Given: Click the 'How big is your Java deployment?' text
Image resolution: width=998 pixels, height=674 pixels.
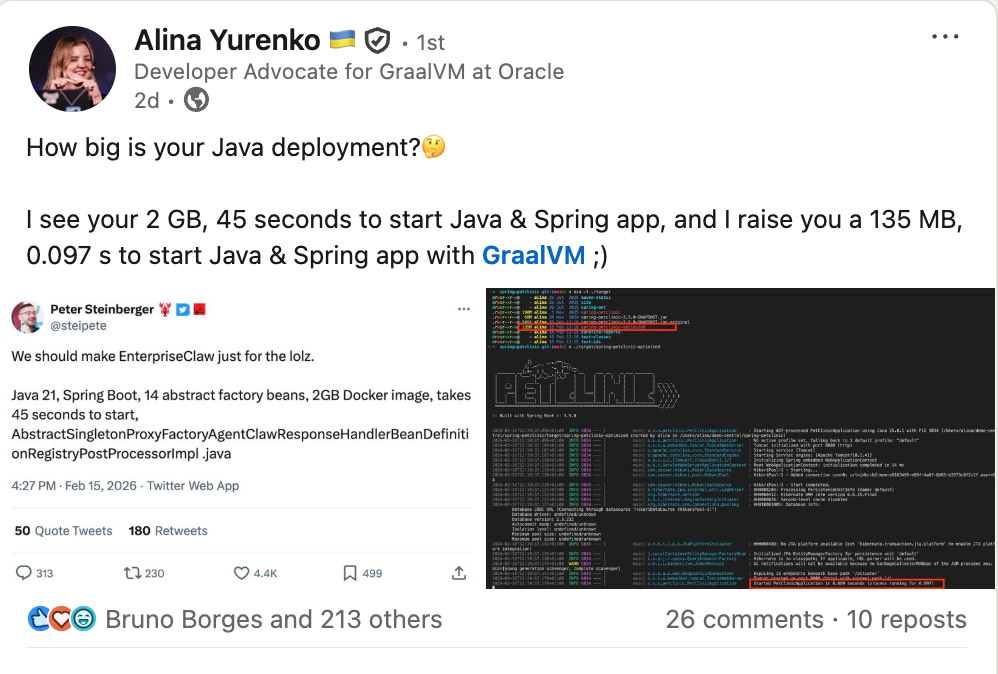Looking at the screenshot, I should [223, 148].
